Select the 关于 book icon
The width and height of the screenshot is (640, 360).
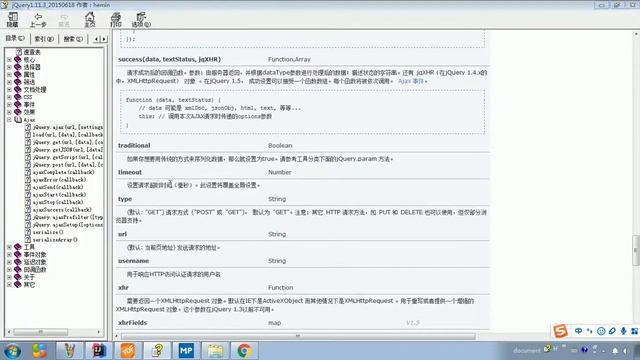click(x=18, y=277)
